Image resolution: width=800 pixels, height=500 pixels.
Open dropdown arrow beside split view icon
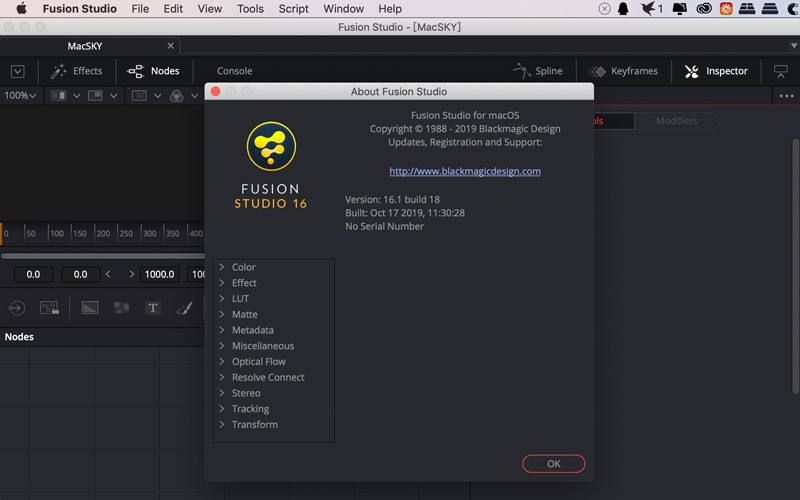[77, 95]
